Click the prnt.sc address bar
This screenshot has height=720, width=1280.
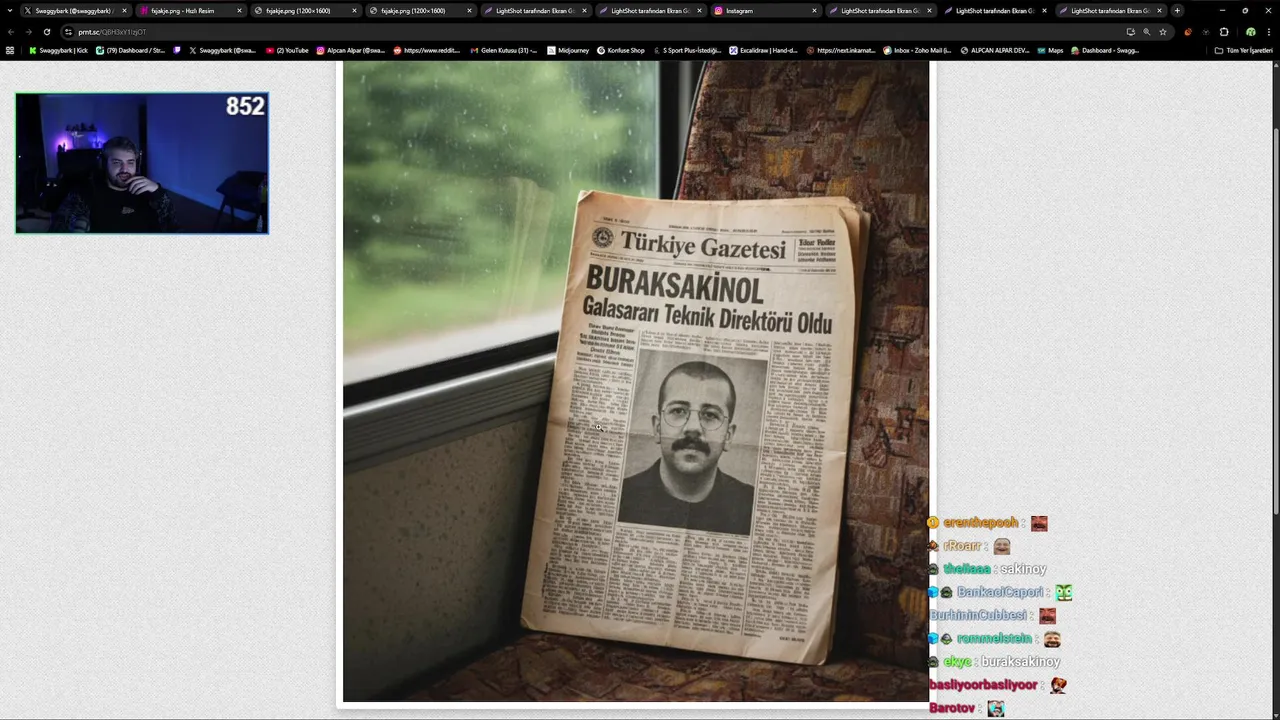point(590,32)
